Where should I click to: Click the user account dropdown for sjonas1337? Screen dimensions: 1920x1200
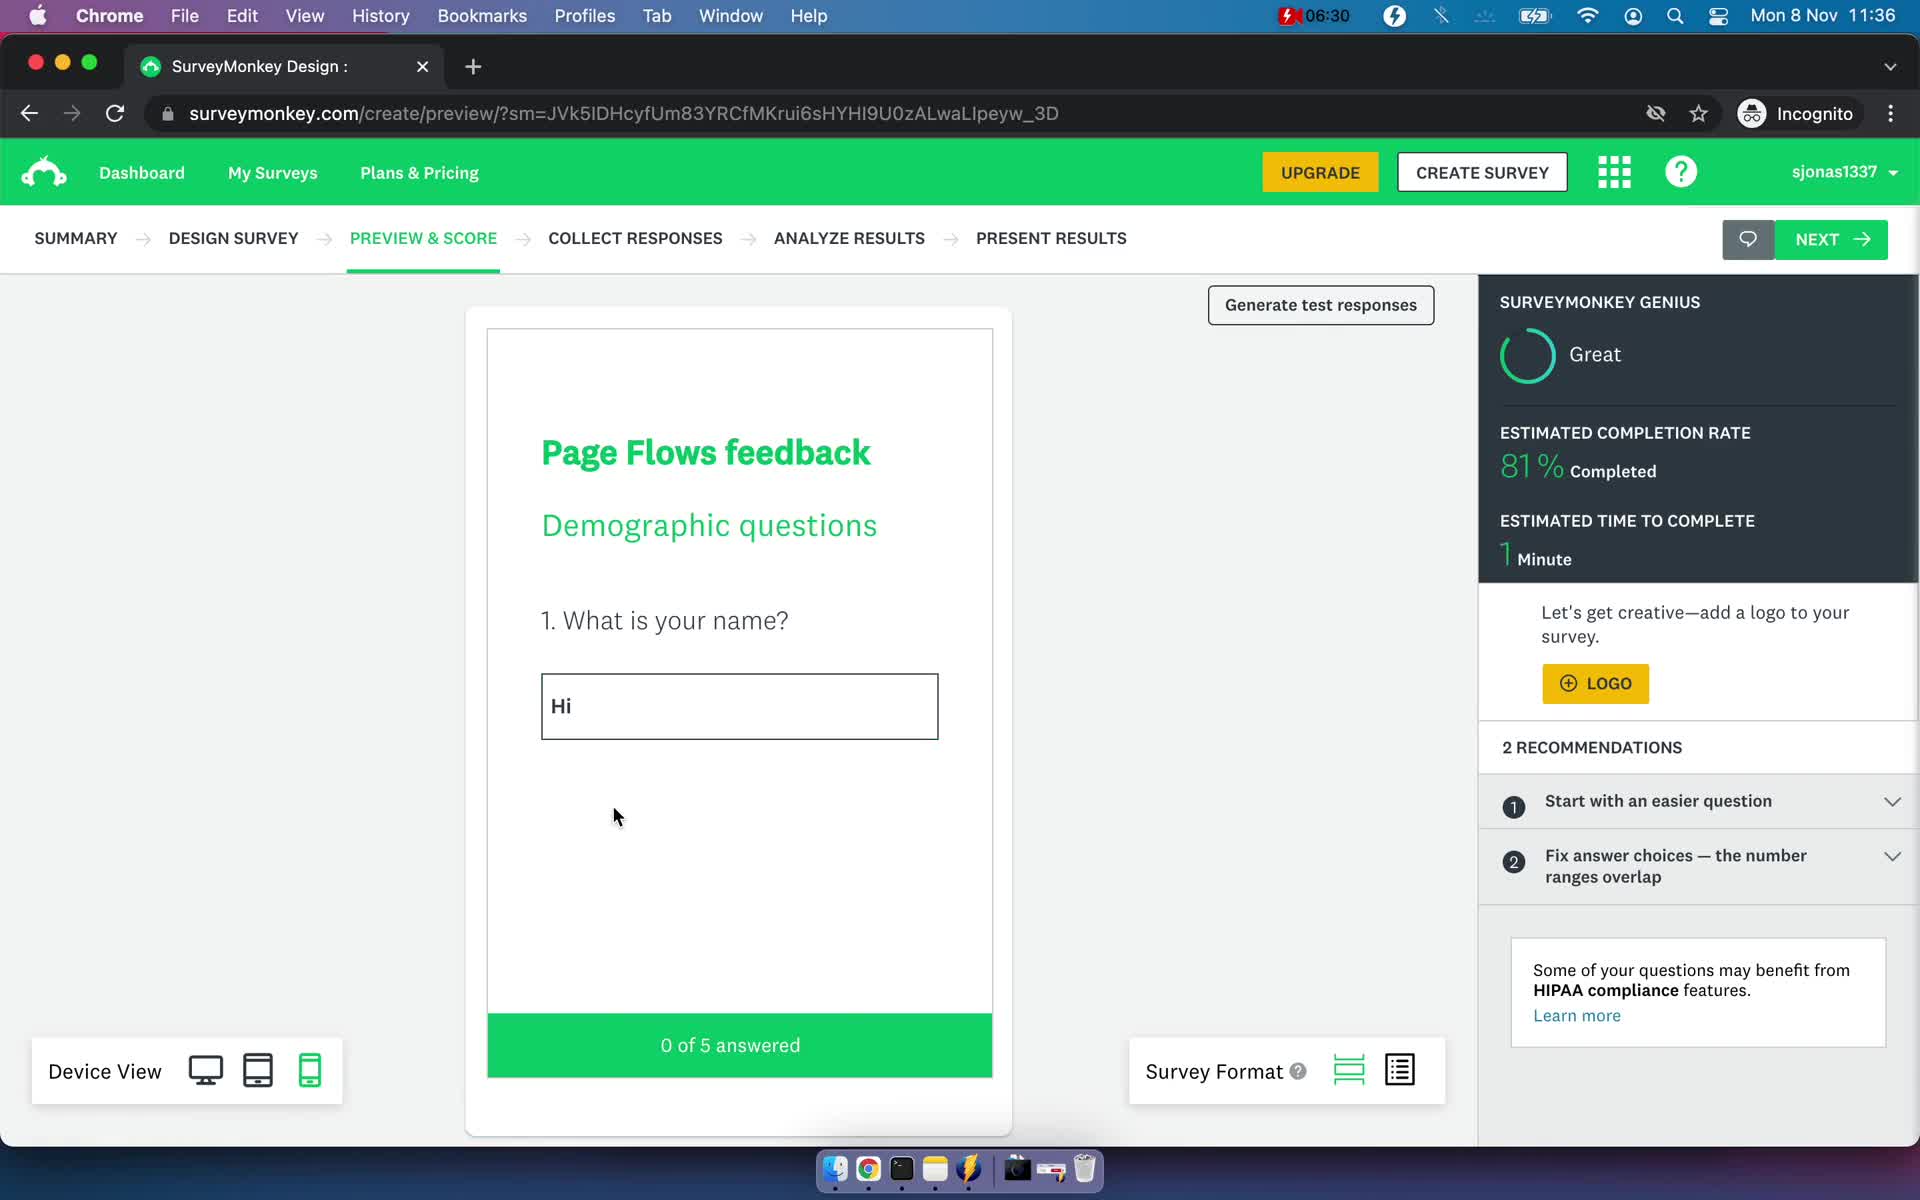(1843, 173)
